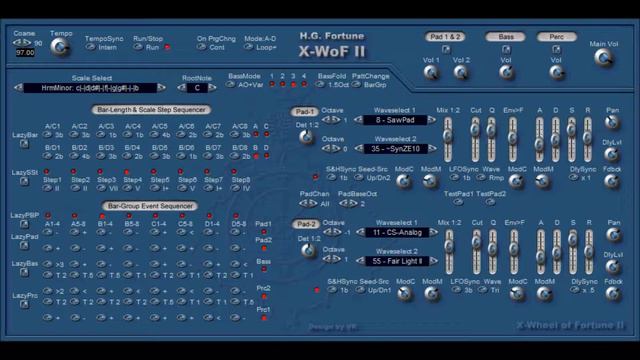Click the PadChan stepper arrows
Viewport: 640px width, 360px height.
tap(308, 203)
